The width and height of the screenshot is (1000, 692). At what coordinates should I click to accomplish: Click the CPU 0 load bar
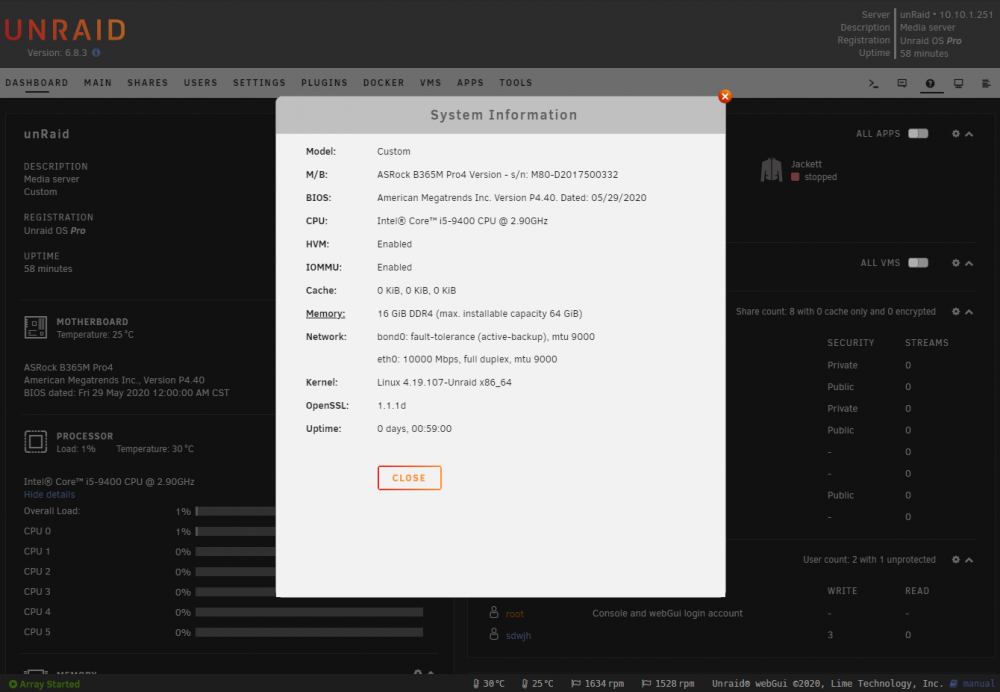point(309,531)
